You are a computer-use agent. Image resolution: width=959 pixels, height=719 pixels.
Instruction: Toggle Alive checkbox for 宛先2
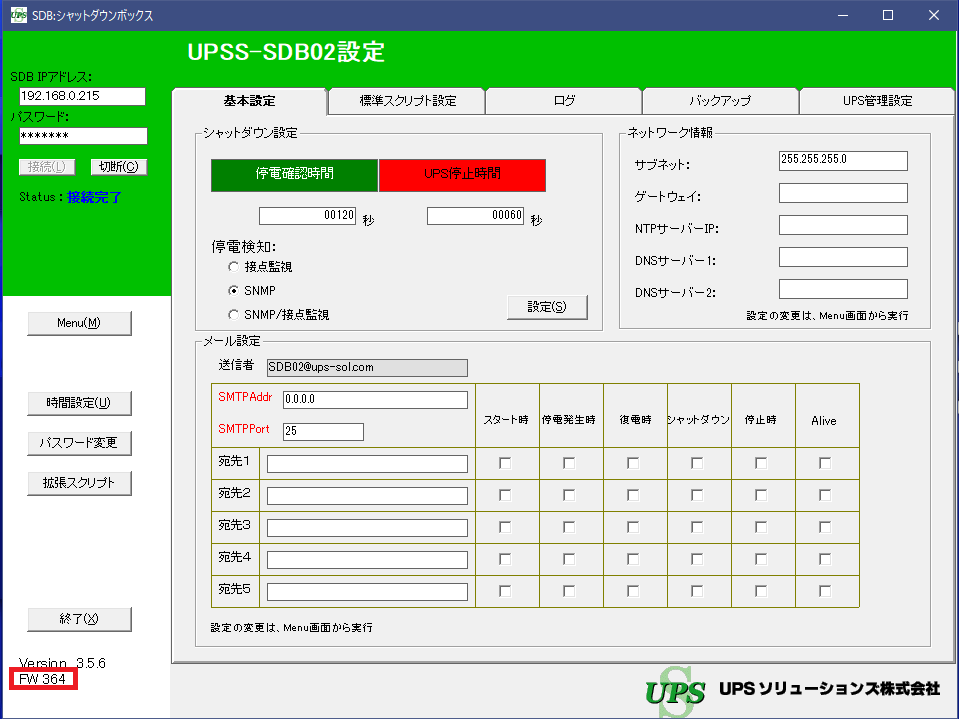click(x=825, y=495)
